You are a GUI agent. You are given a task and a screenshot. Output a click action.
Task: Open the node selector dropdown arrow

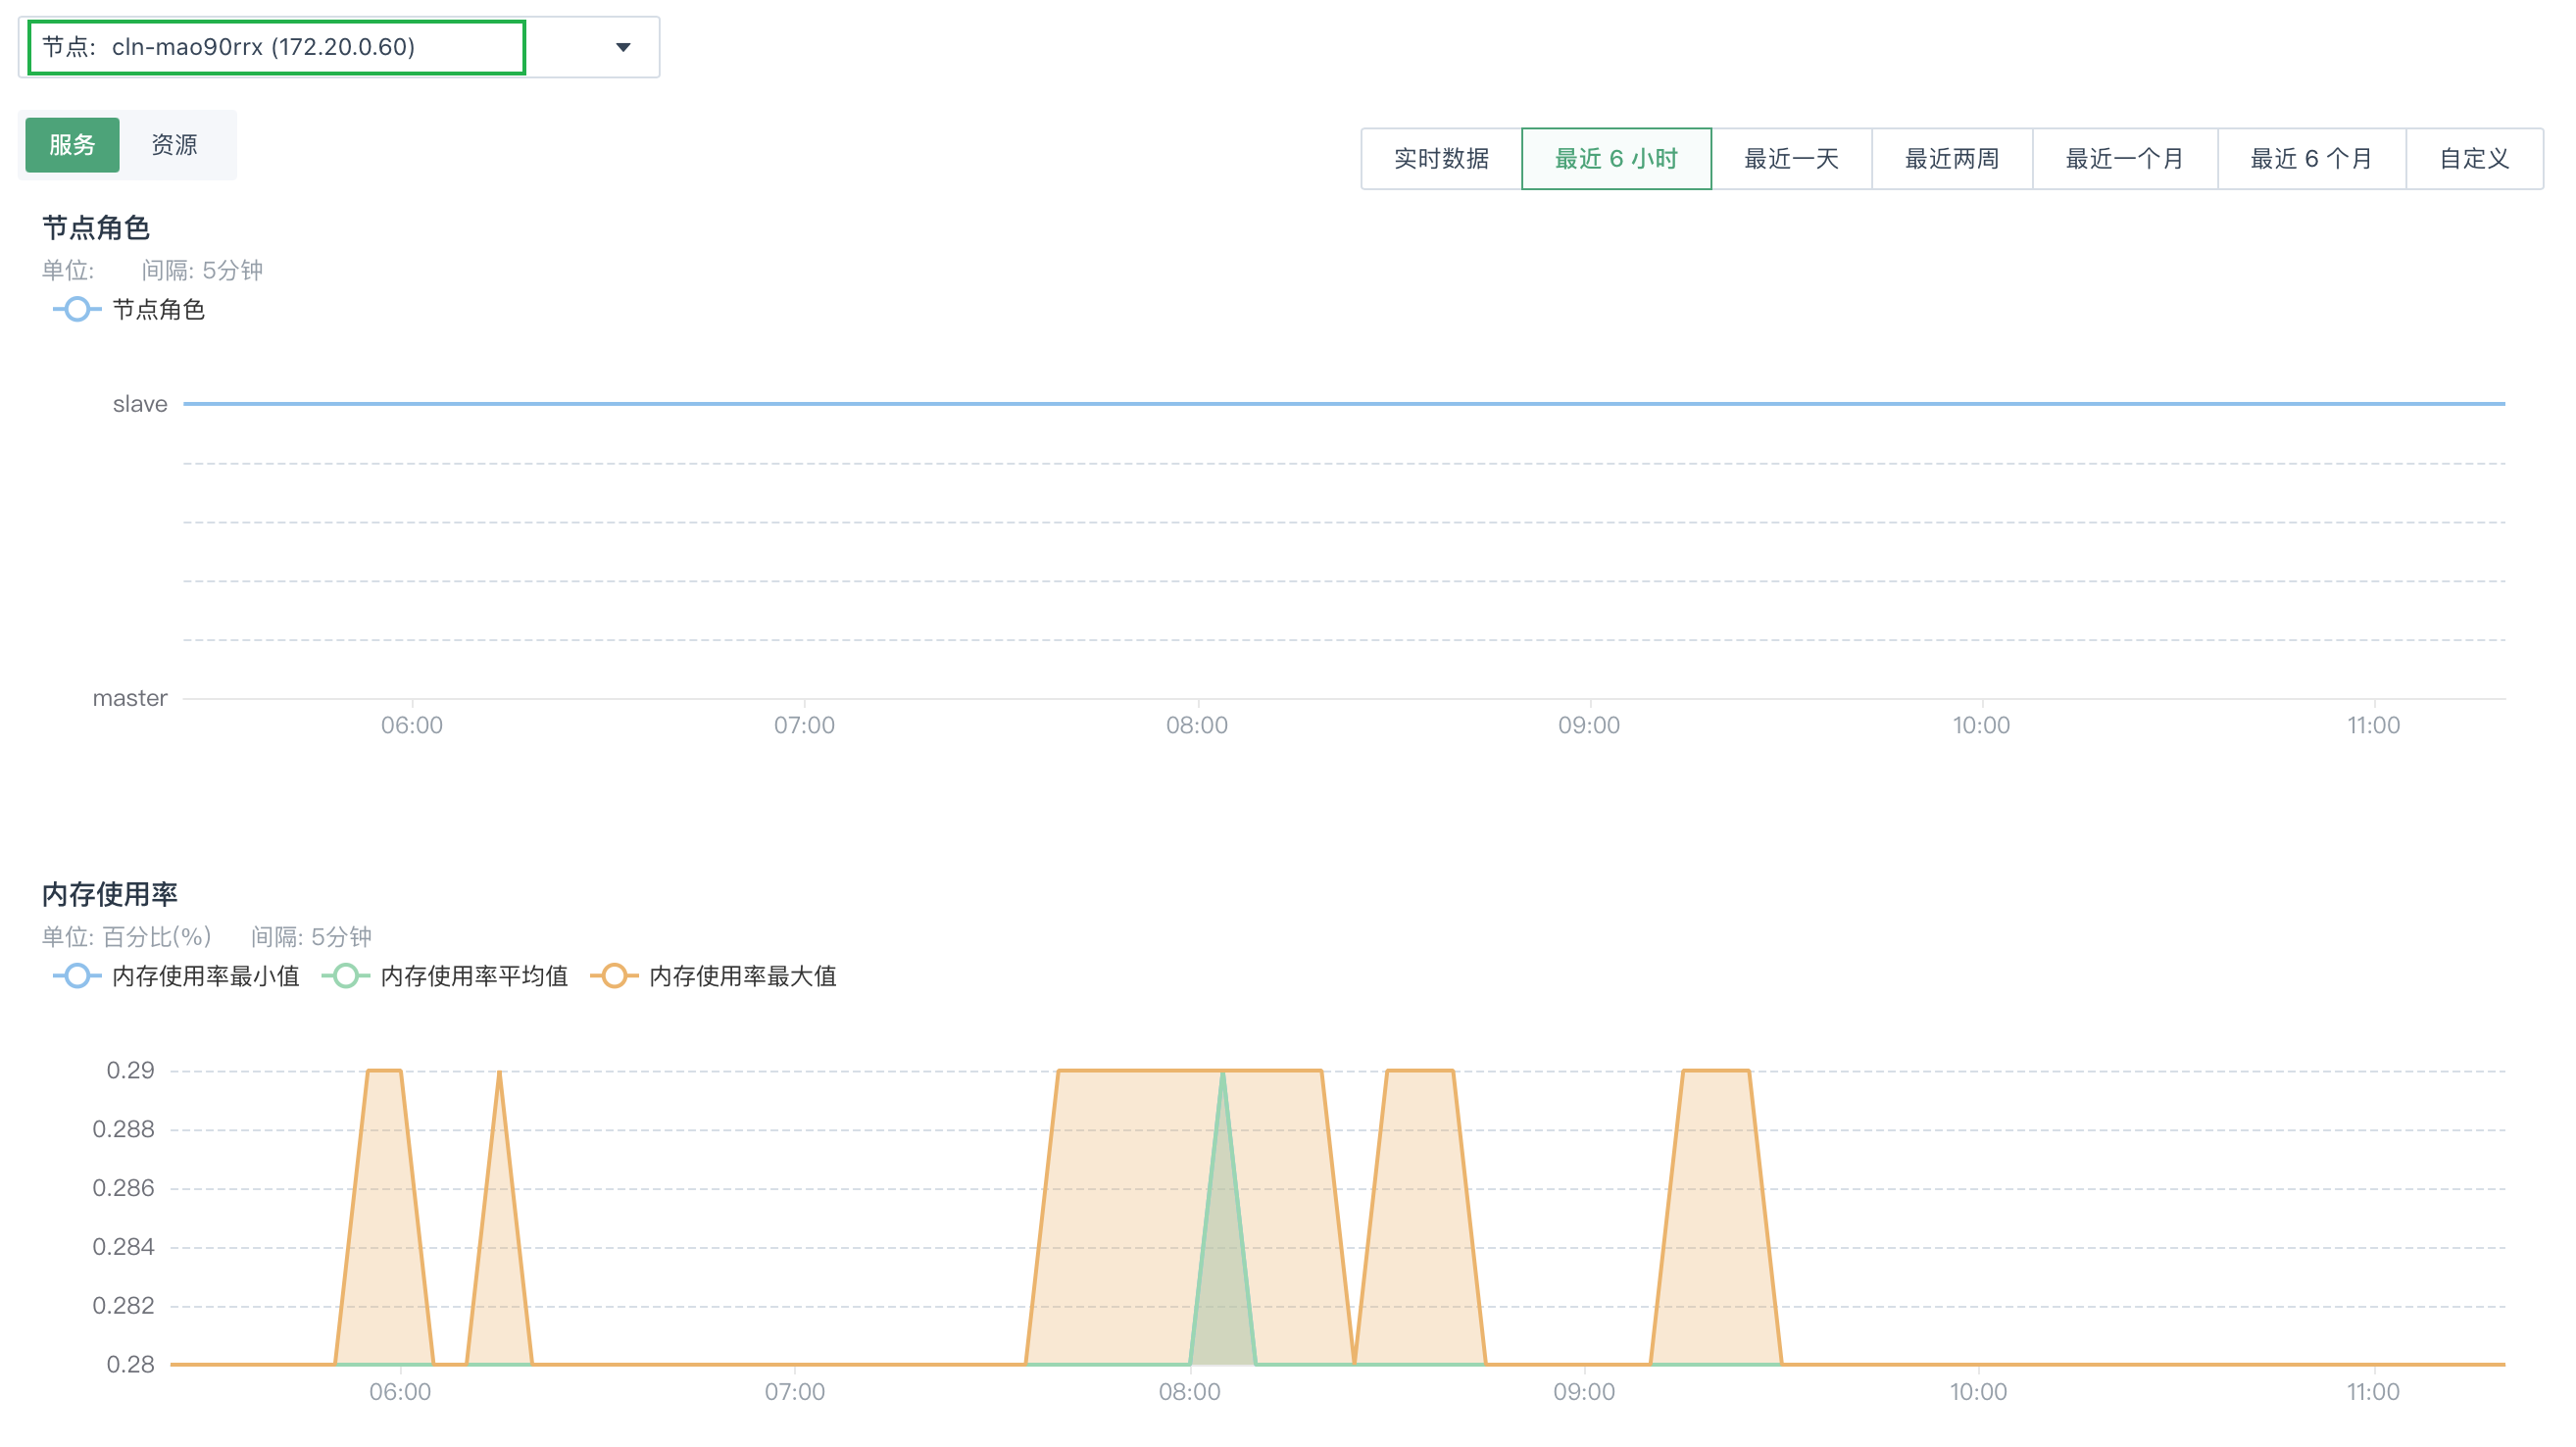click(623, 47)
